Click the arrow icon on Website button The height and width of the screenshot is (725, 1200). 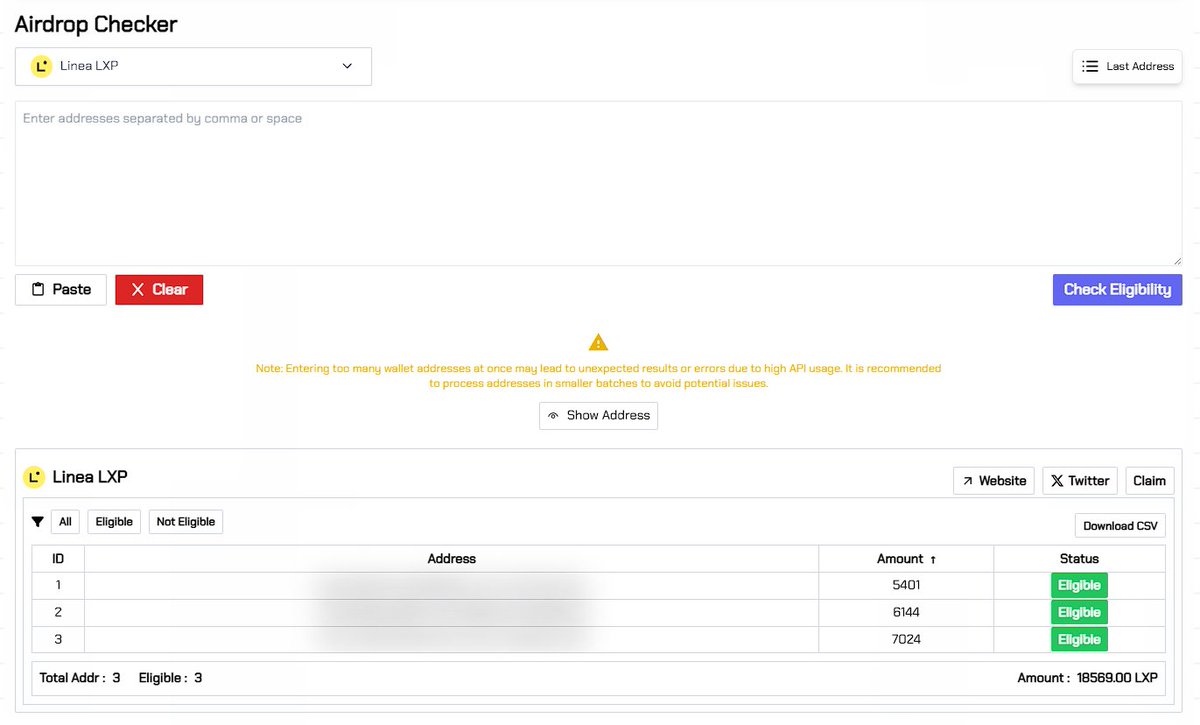tap(967, 481)
